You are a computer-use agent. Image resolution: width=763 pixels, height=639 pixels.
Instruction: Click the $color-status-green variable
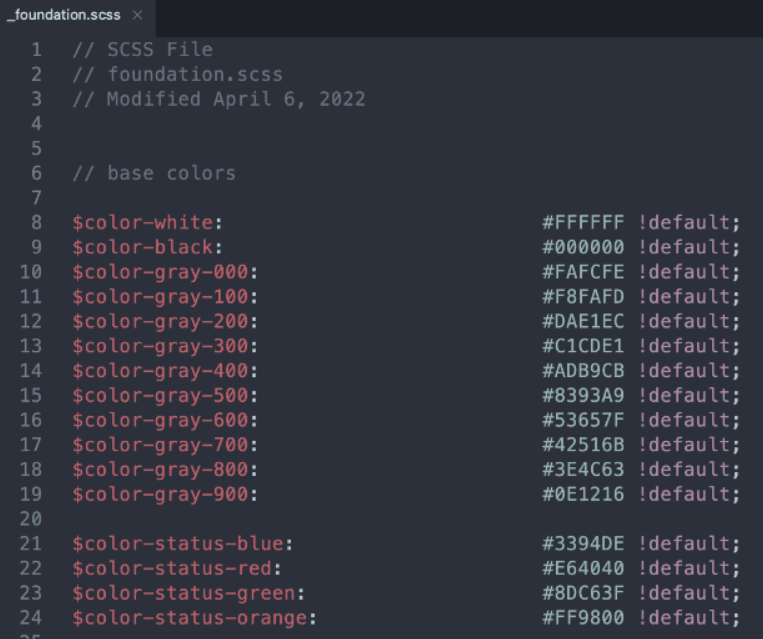[184, 593]
